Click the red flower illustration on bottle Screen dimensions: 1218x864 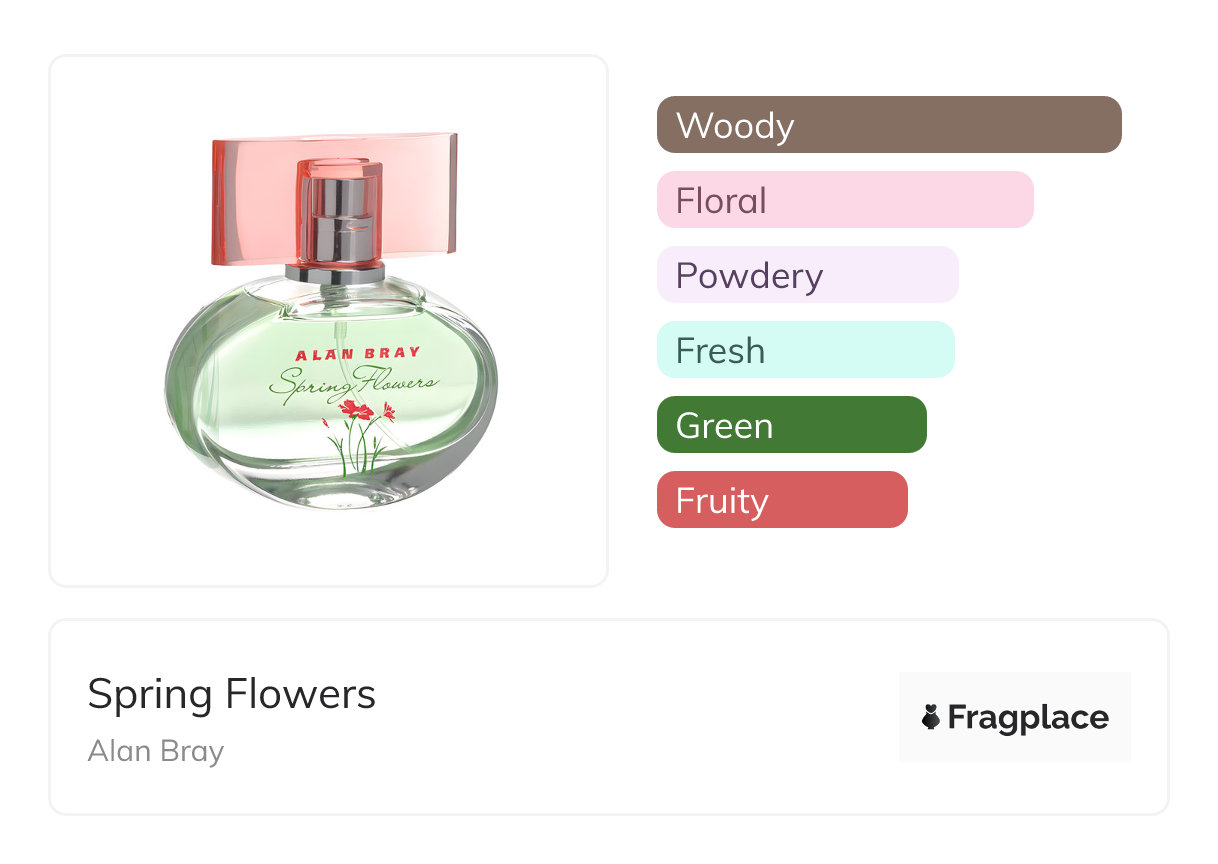pyautogui.click(x=357, y=409)
